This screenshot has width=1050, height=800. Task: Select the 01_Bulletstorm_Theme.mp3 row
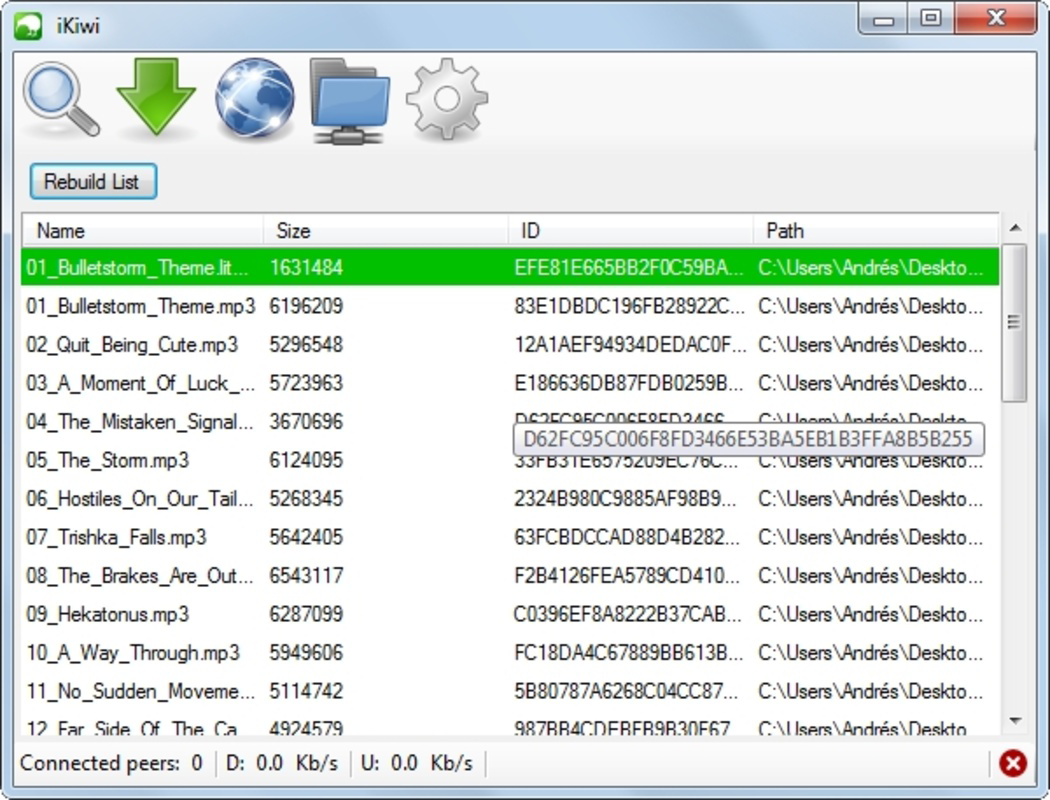[510, 306]
